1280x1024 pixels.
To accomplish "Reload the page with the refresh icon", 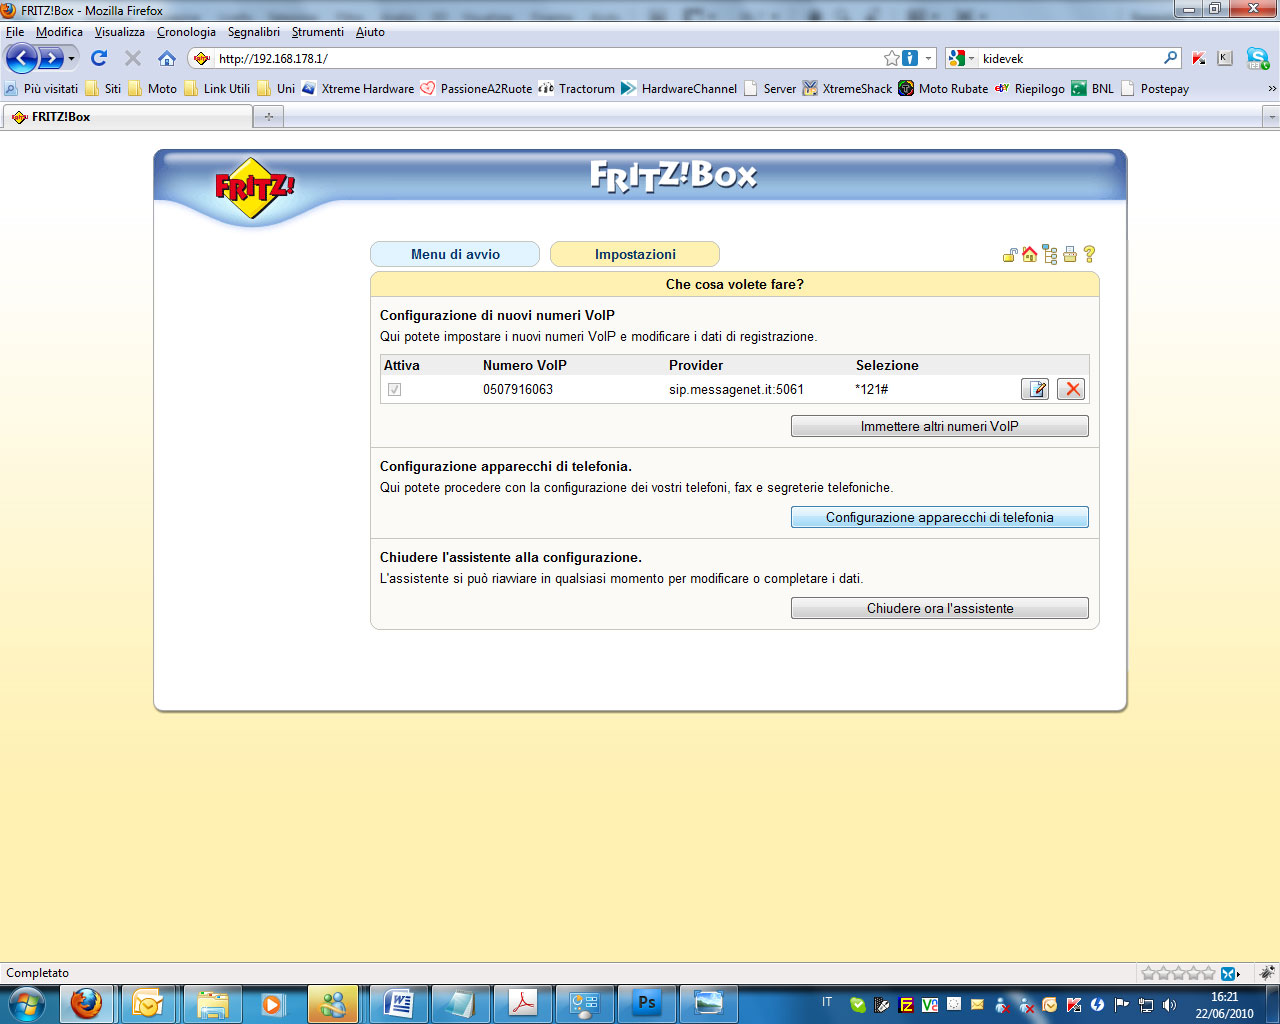I will 99,58.
